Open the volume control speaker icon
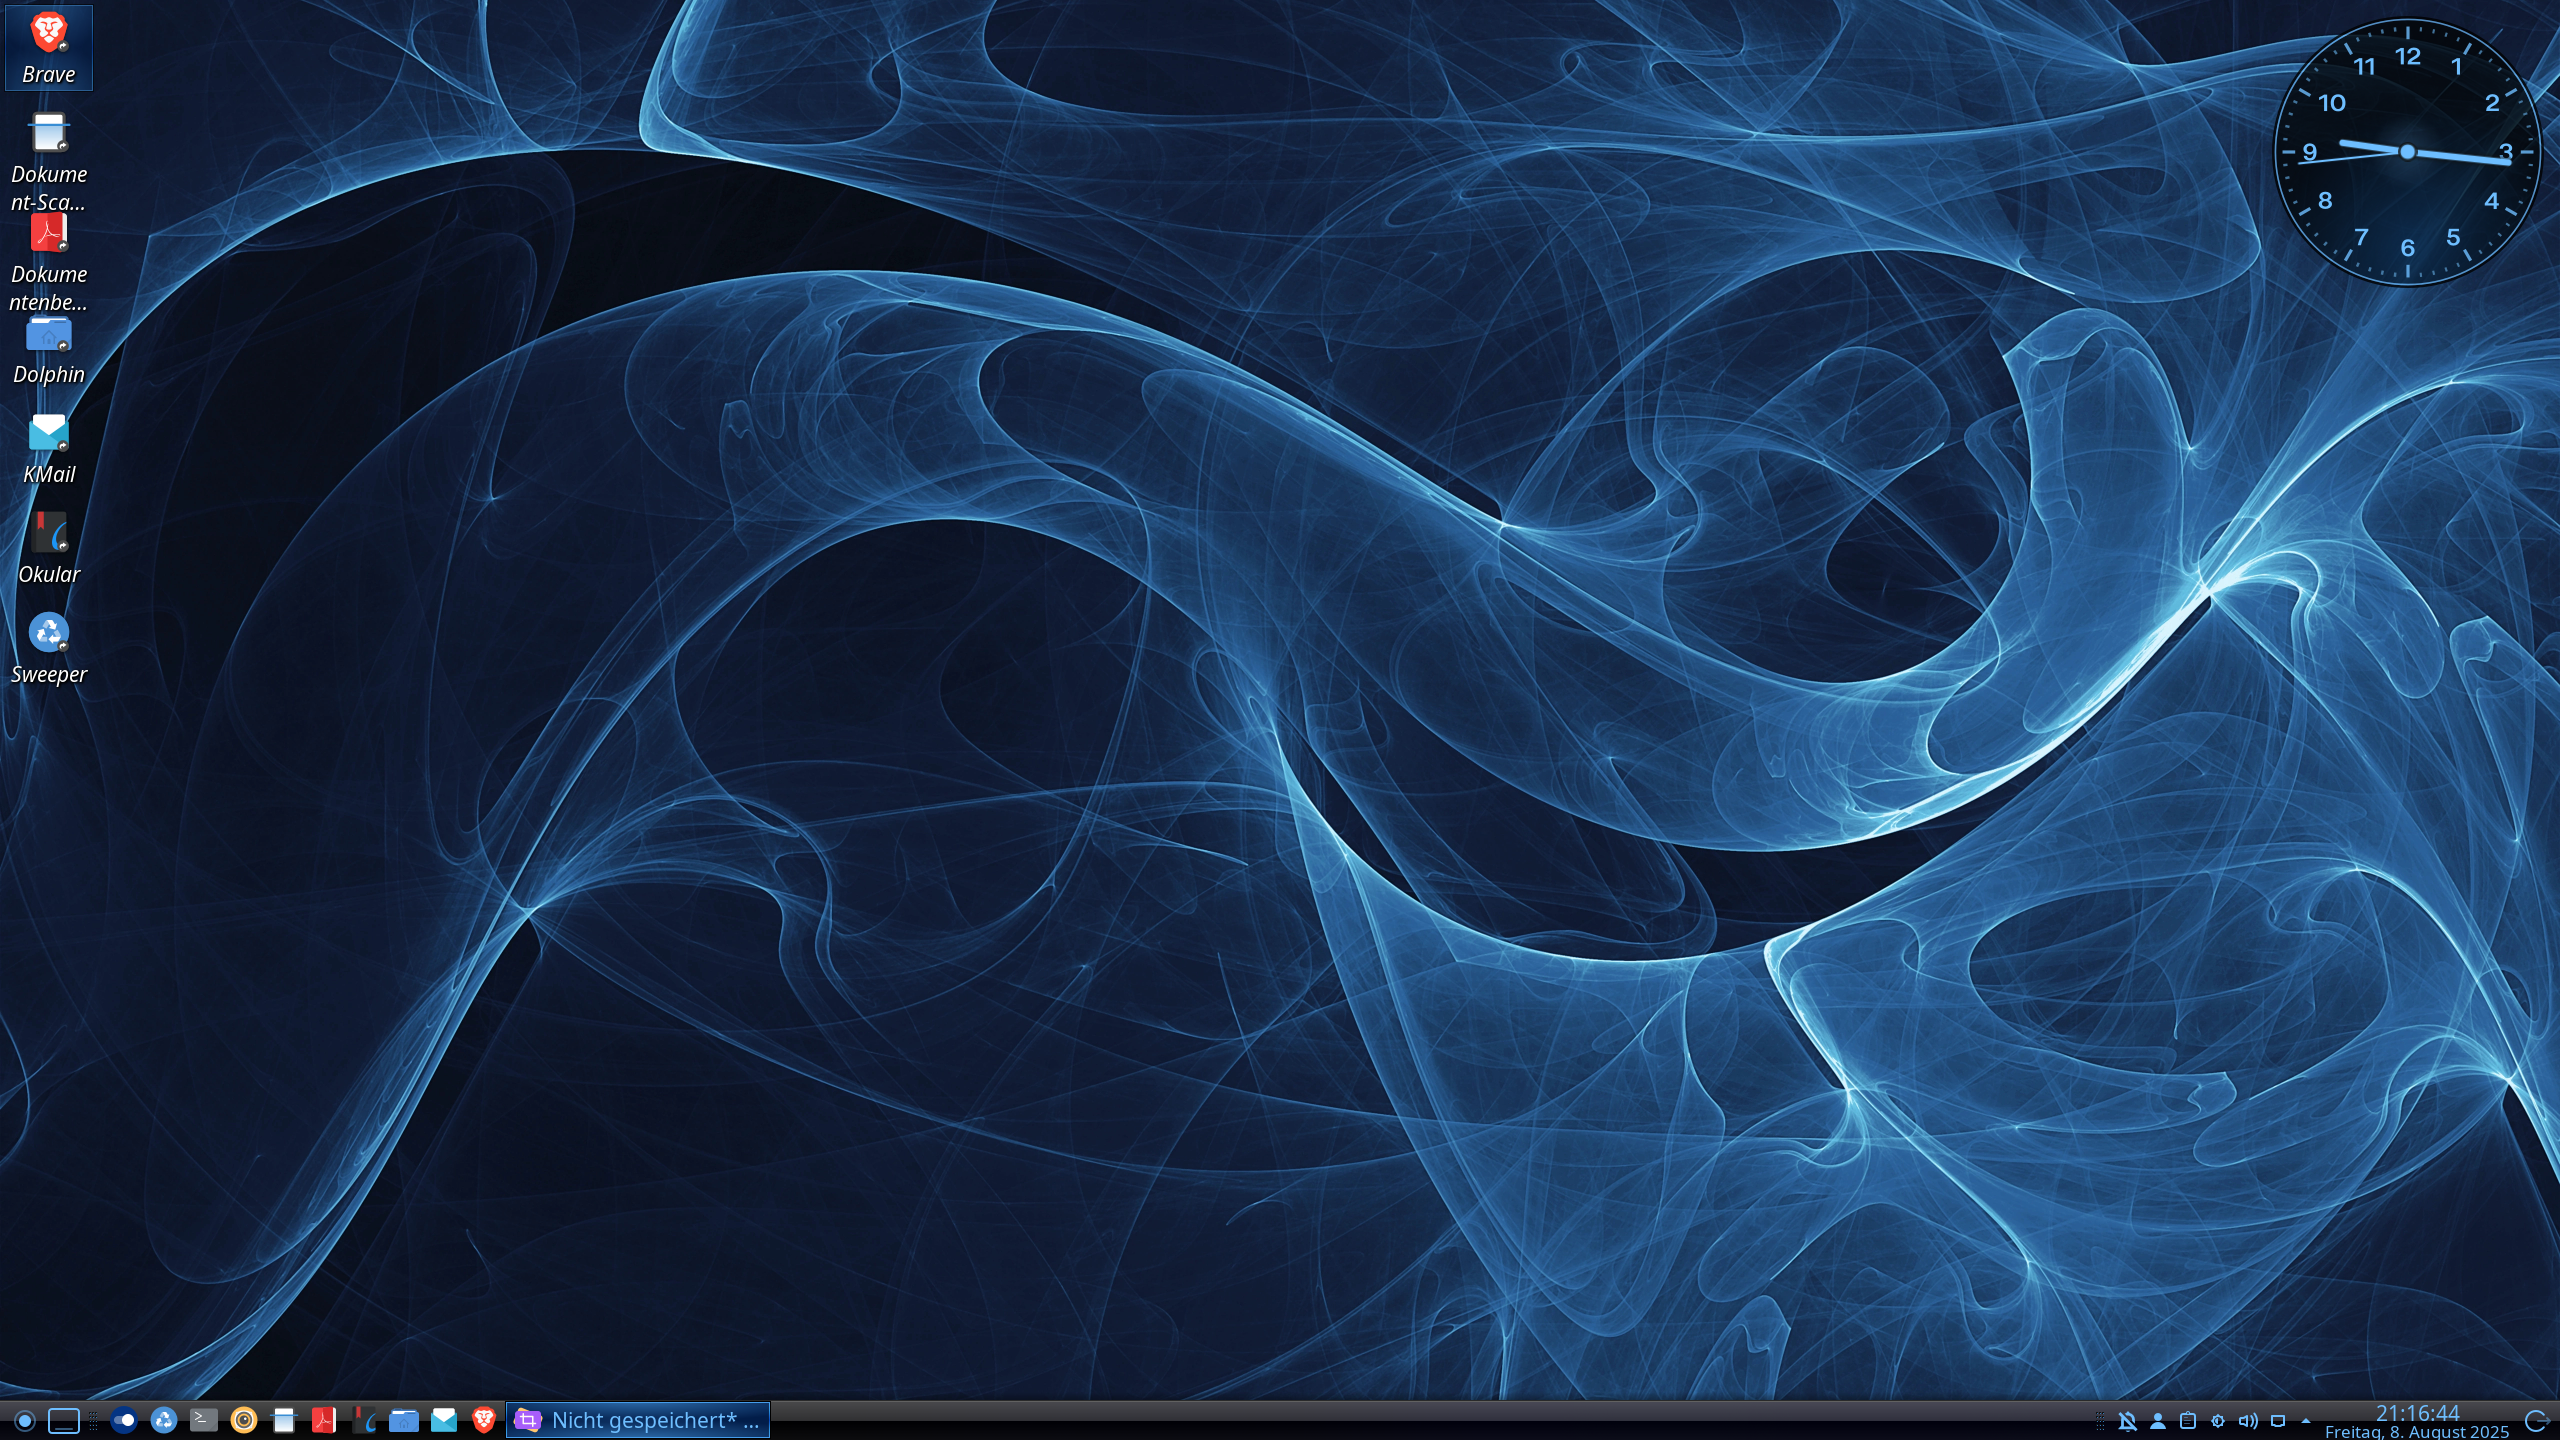Viewport: 2560px width, 1440px height. point(2248,1421)
